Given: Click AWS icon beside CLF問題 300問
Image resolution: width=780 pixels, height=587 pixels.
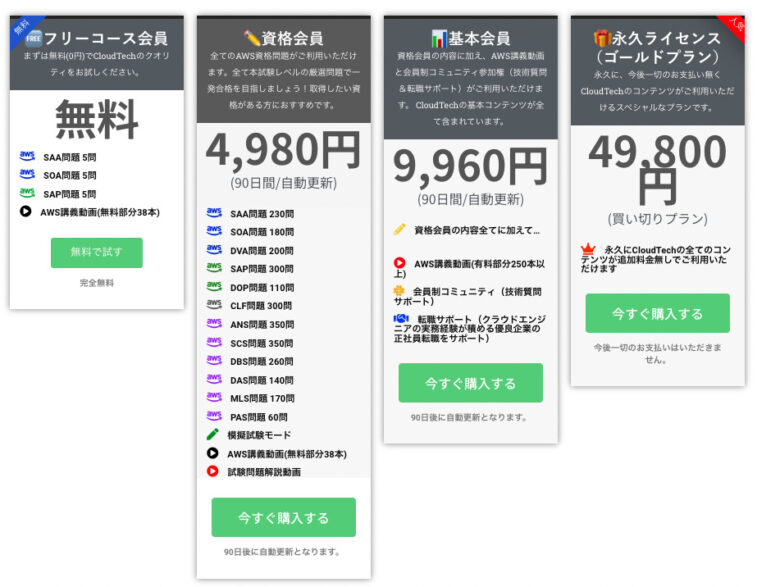Looking at the screenshot, I should (214, 304).
